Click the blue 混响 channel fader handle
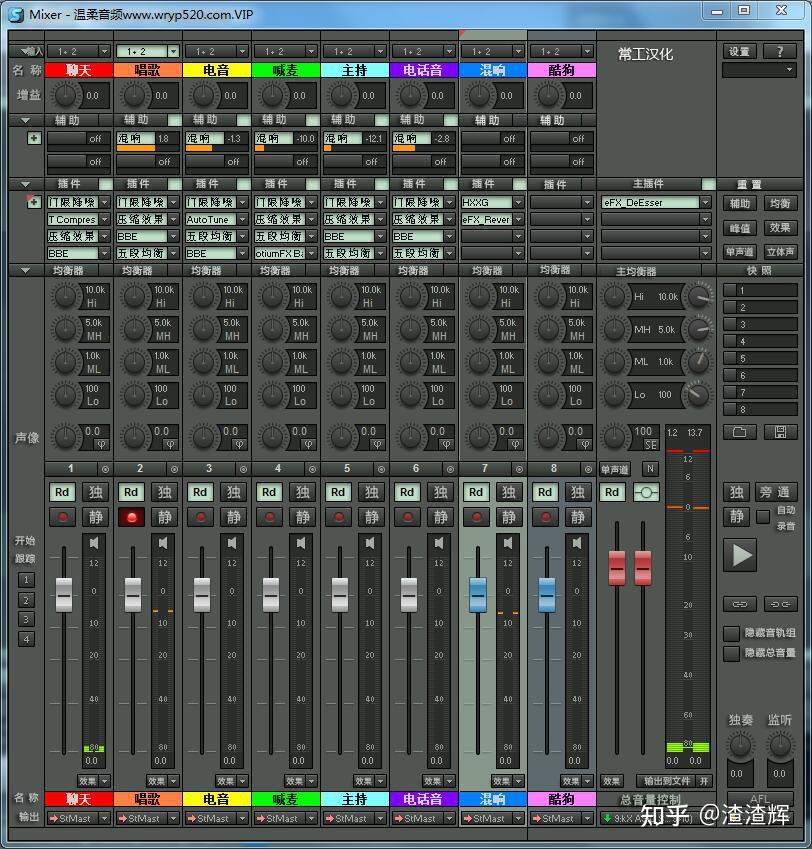The image size is (812, 849). (477, 595)
